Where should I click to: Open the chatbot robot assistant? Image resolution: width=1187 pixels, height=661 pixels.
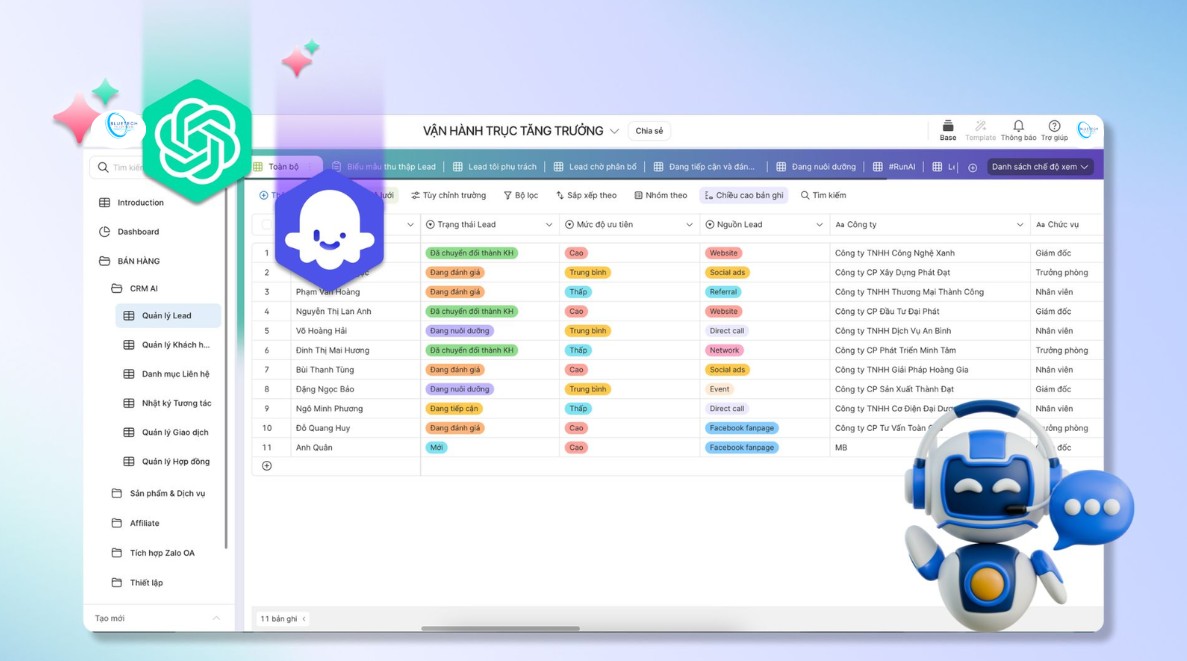[999, 515]
